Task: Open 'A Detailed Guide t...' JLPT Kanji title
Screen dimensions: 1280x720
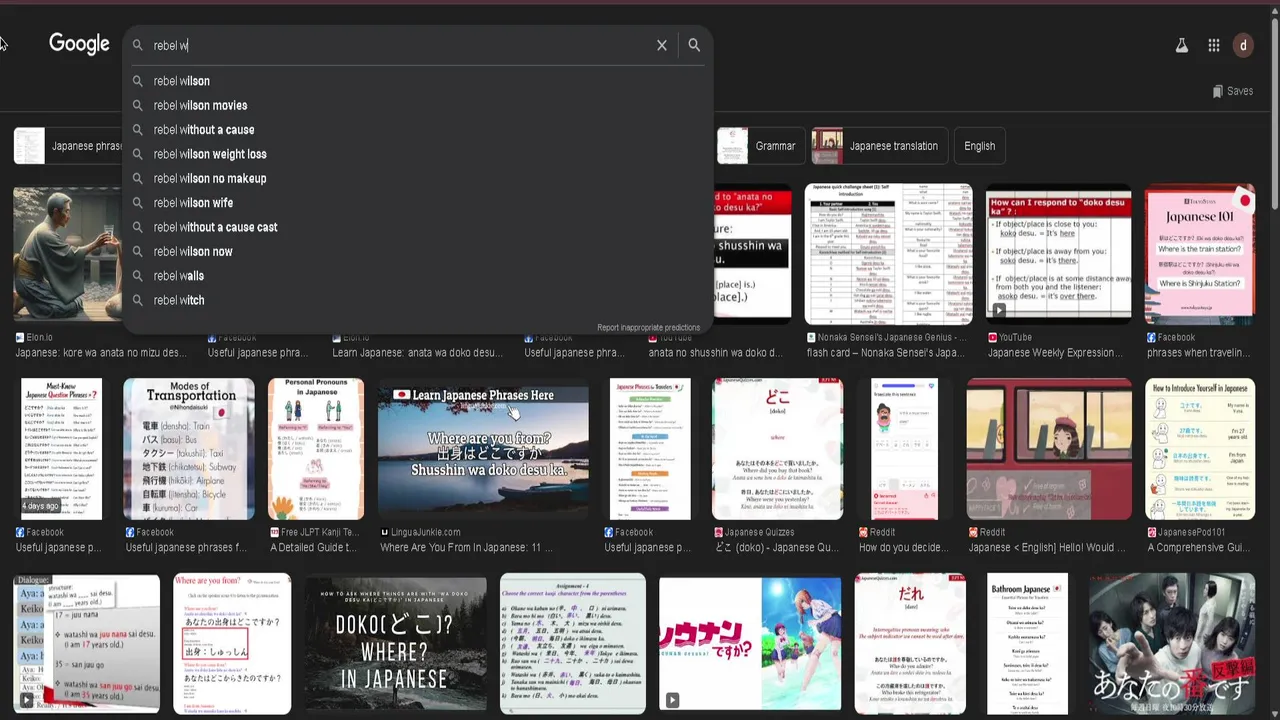Action: (313, 547)
